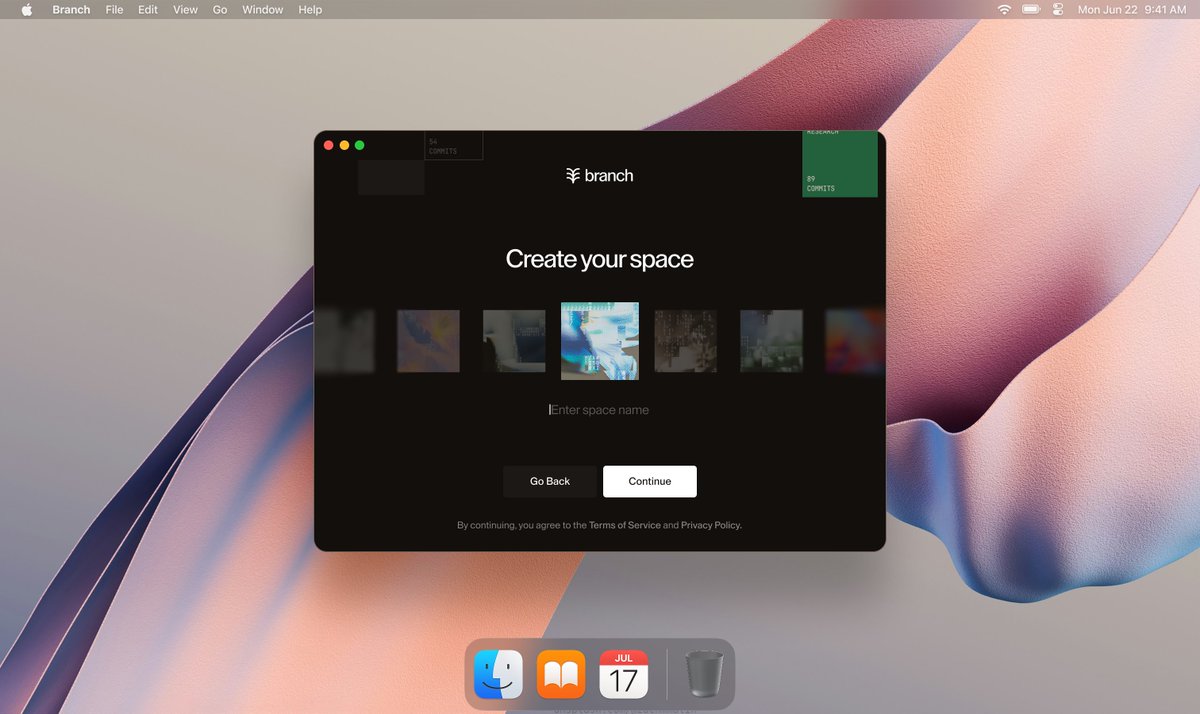
Task: Click the 54 commits card
Action: [x=454, y=145]
